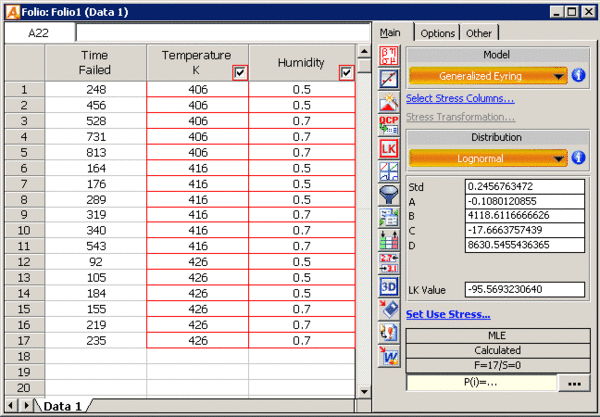The image size is (600, 417).
Task: Click the insert columns table icon
Action: click(389, 240)
